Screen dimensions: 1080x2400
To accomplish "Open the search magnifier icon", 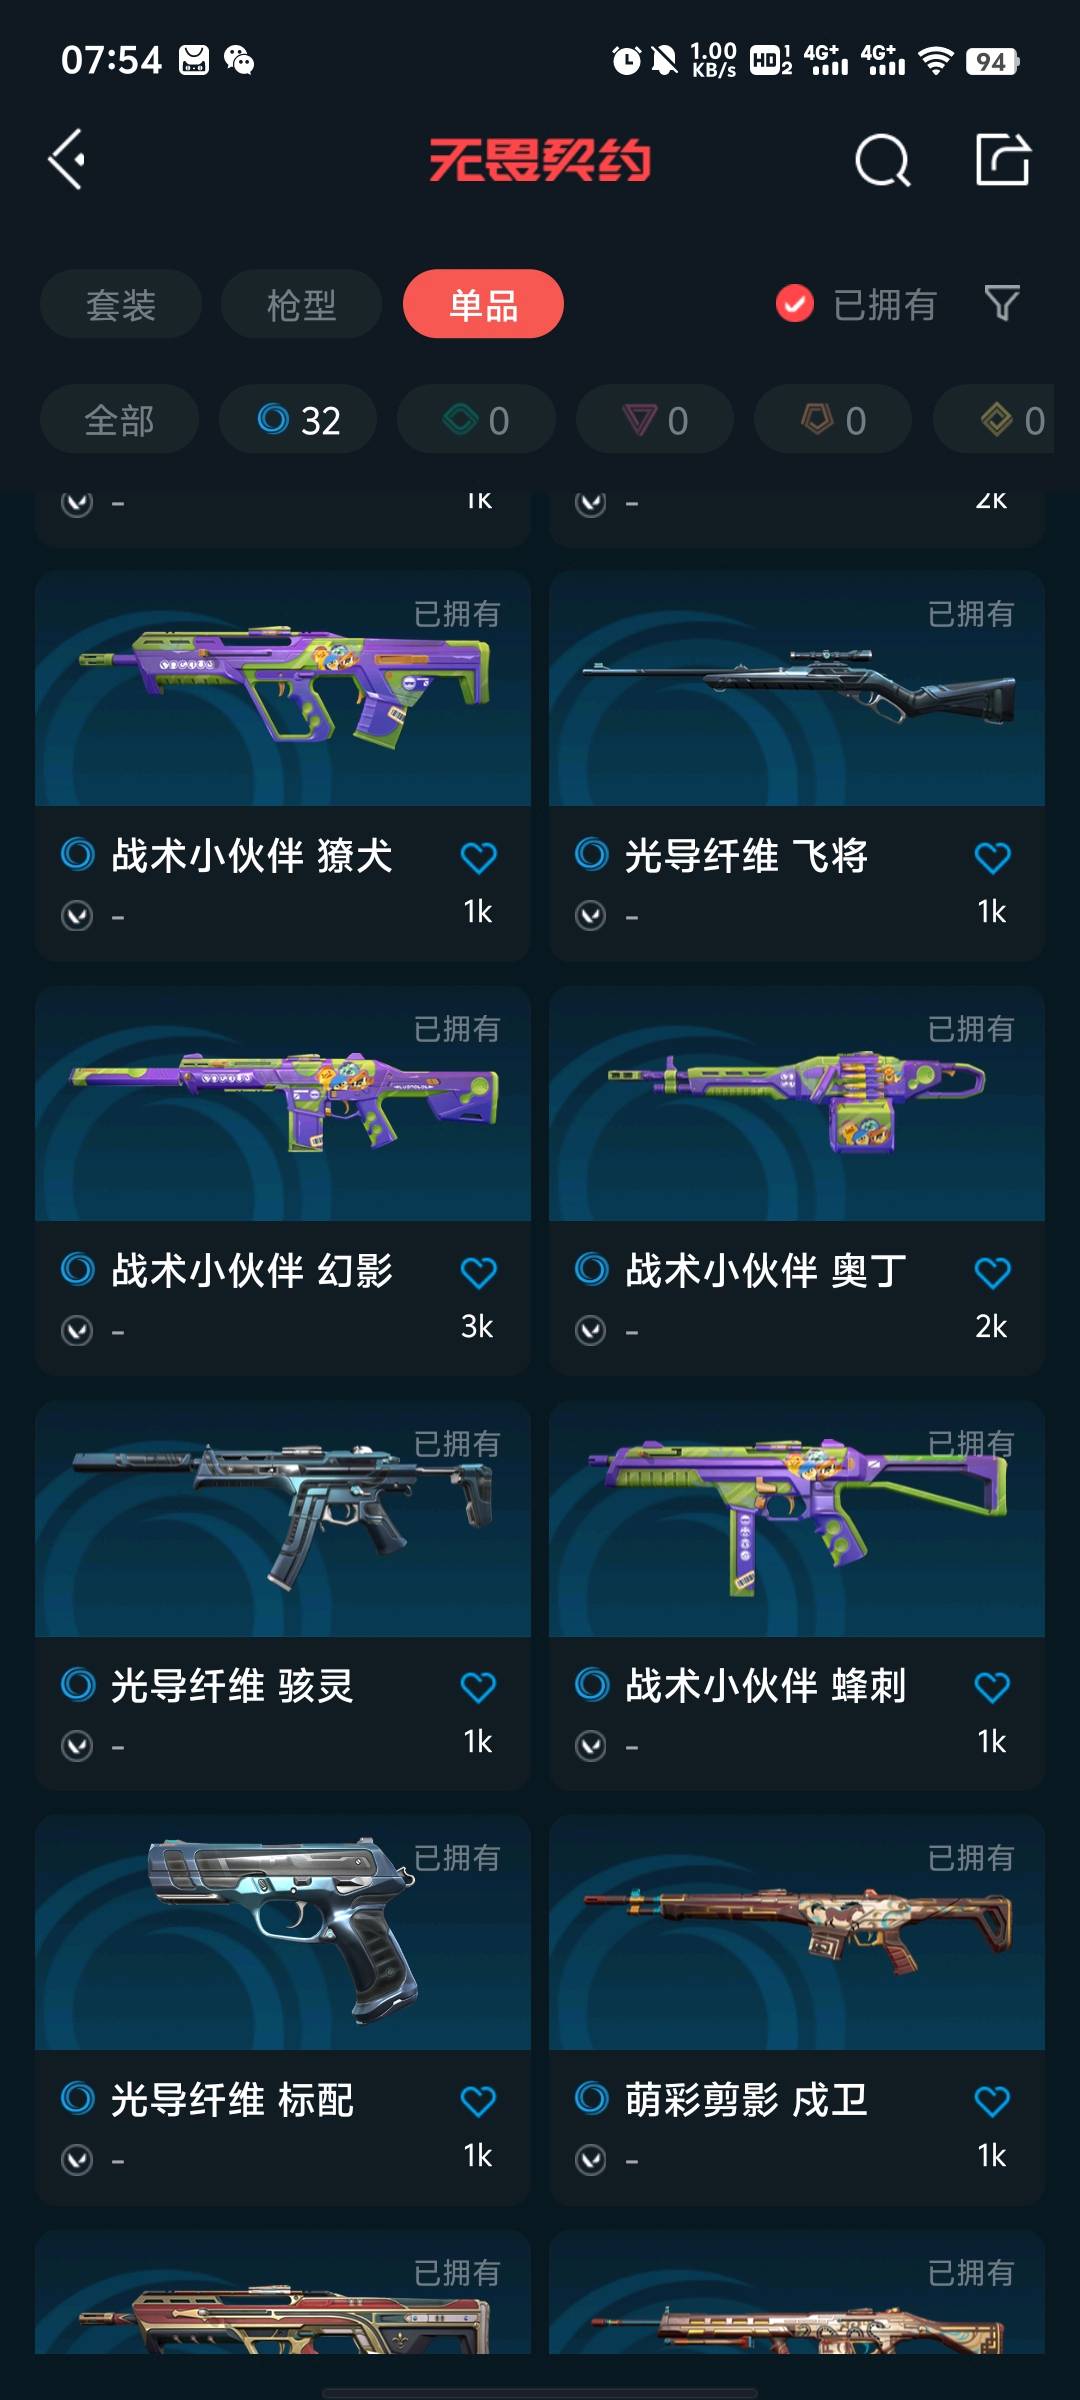I will point(882,160).
